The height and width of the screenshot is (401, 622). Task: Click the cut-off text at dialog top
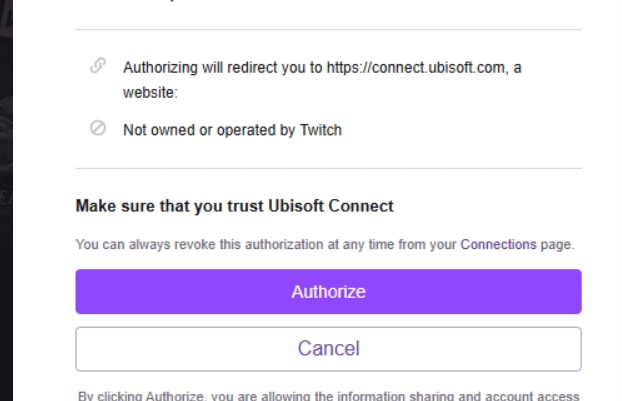pyautogui.click(x=171, y=1)
